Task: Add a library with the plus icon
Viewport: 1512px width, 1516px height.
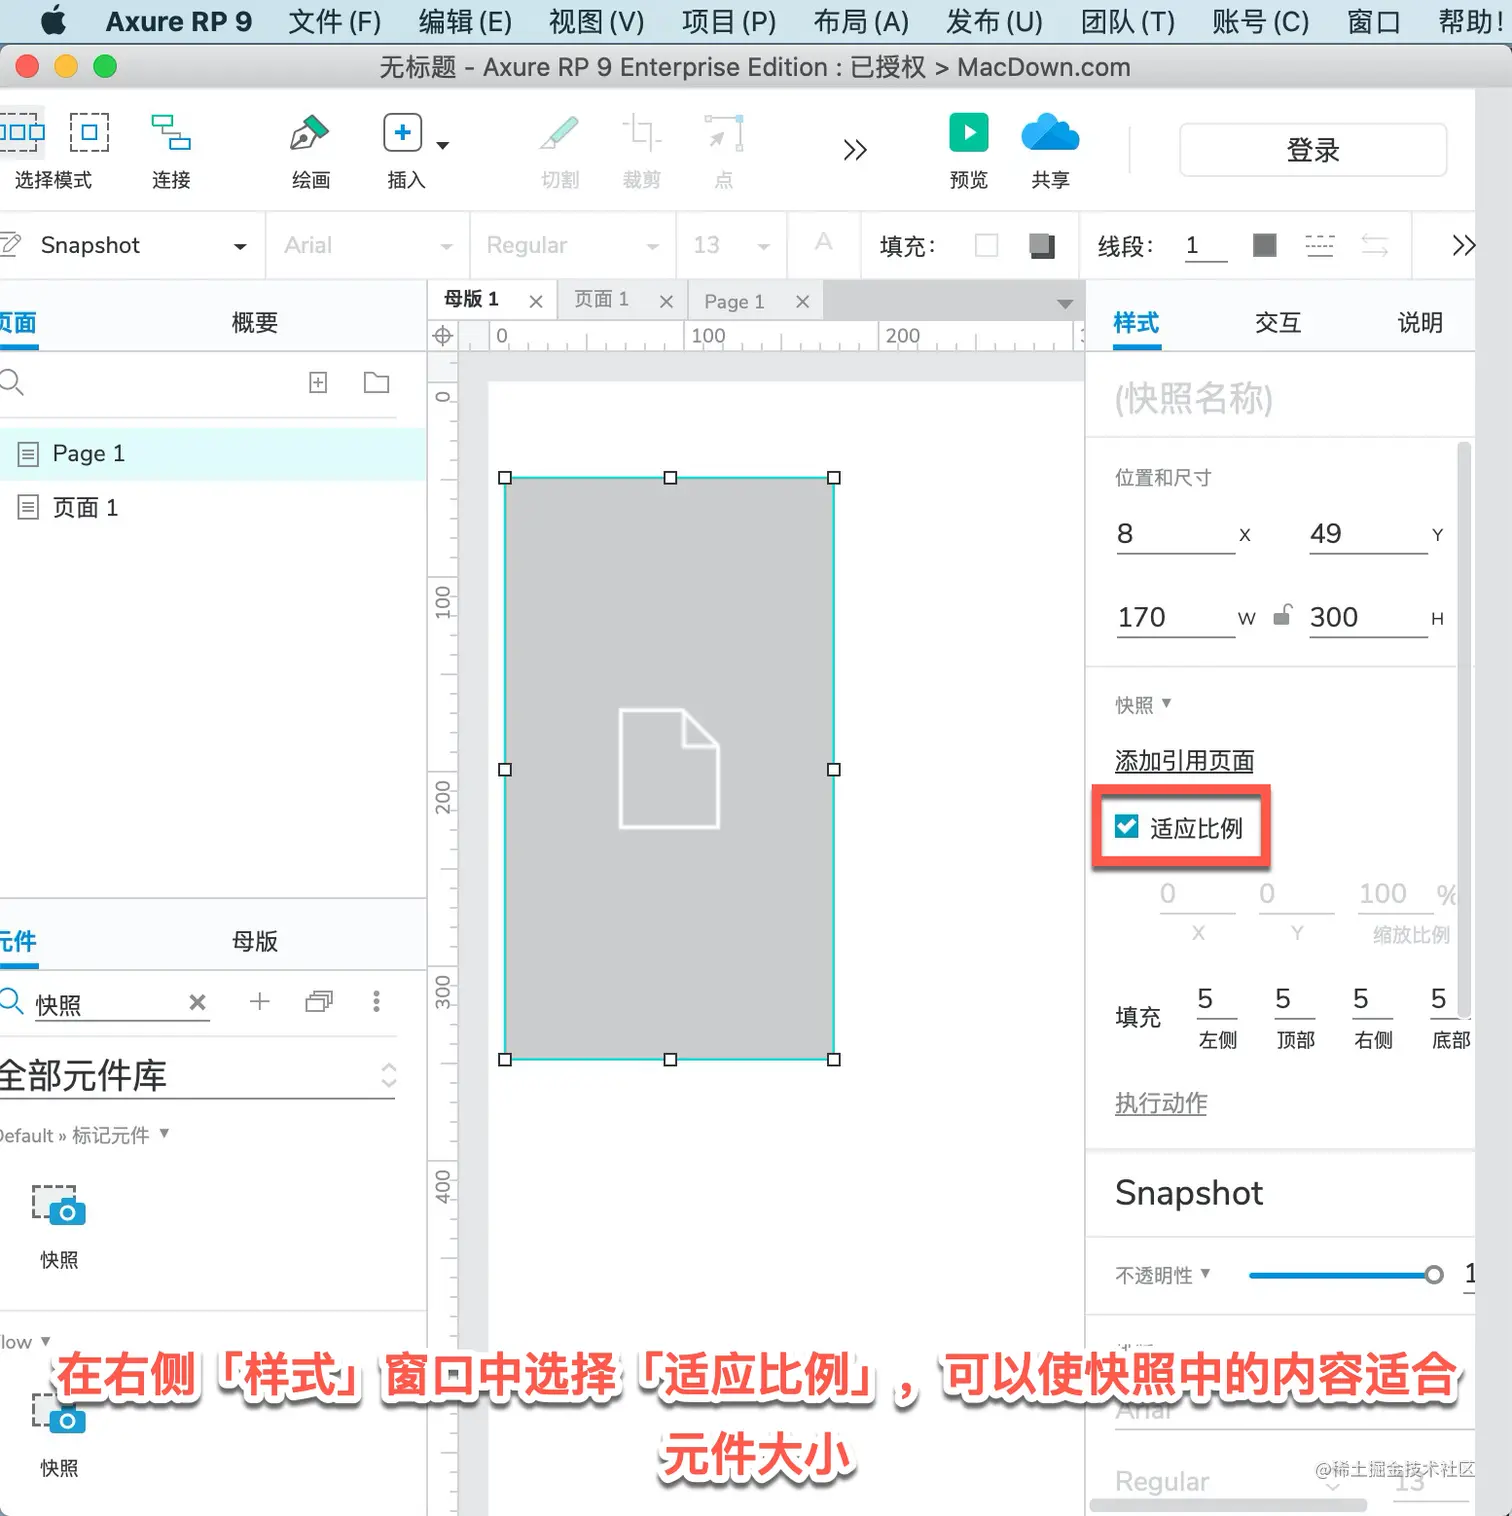Action: coord(260,1001)
